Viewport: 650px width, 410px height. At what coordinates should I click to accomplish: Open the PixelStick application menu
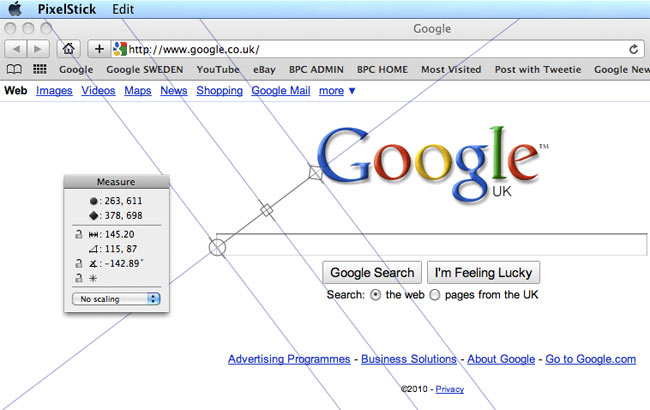click(x=67, y=9)
